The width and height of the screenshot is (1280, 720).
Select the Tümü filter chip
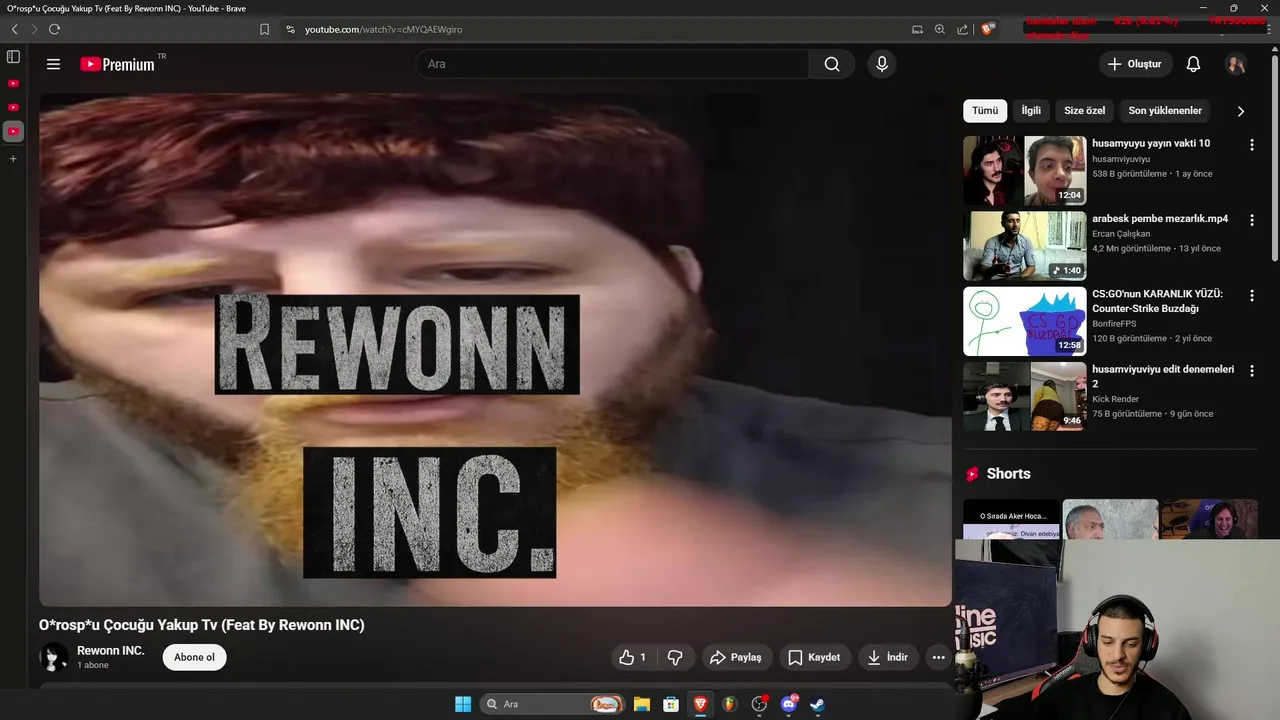(985, 111)
